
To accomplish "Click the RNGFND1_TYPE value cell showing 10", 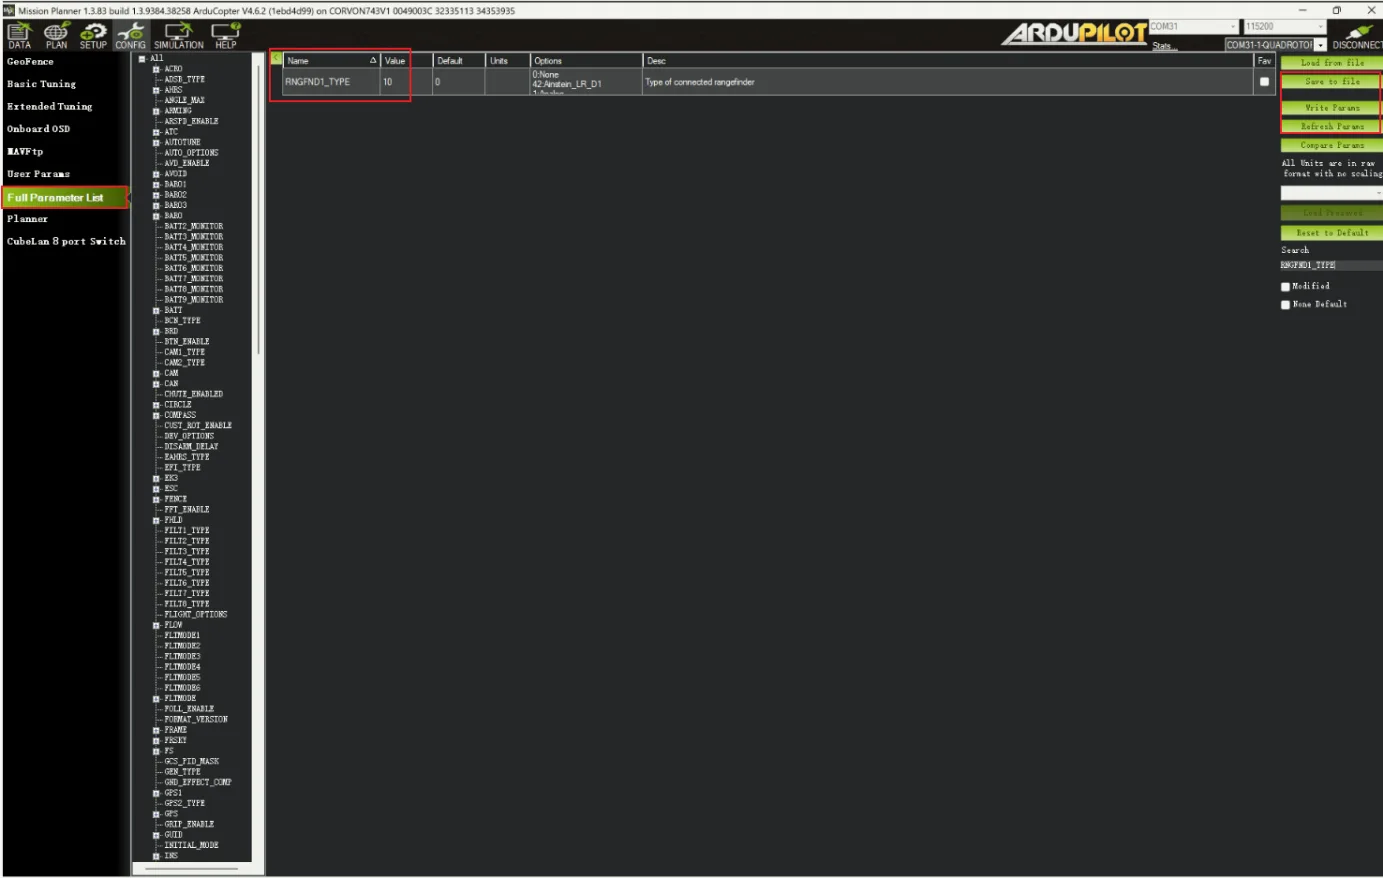I will (395, 82).
